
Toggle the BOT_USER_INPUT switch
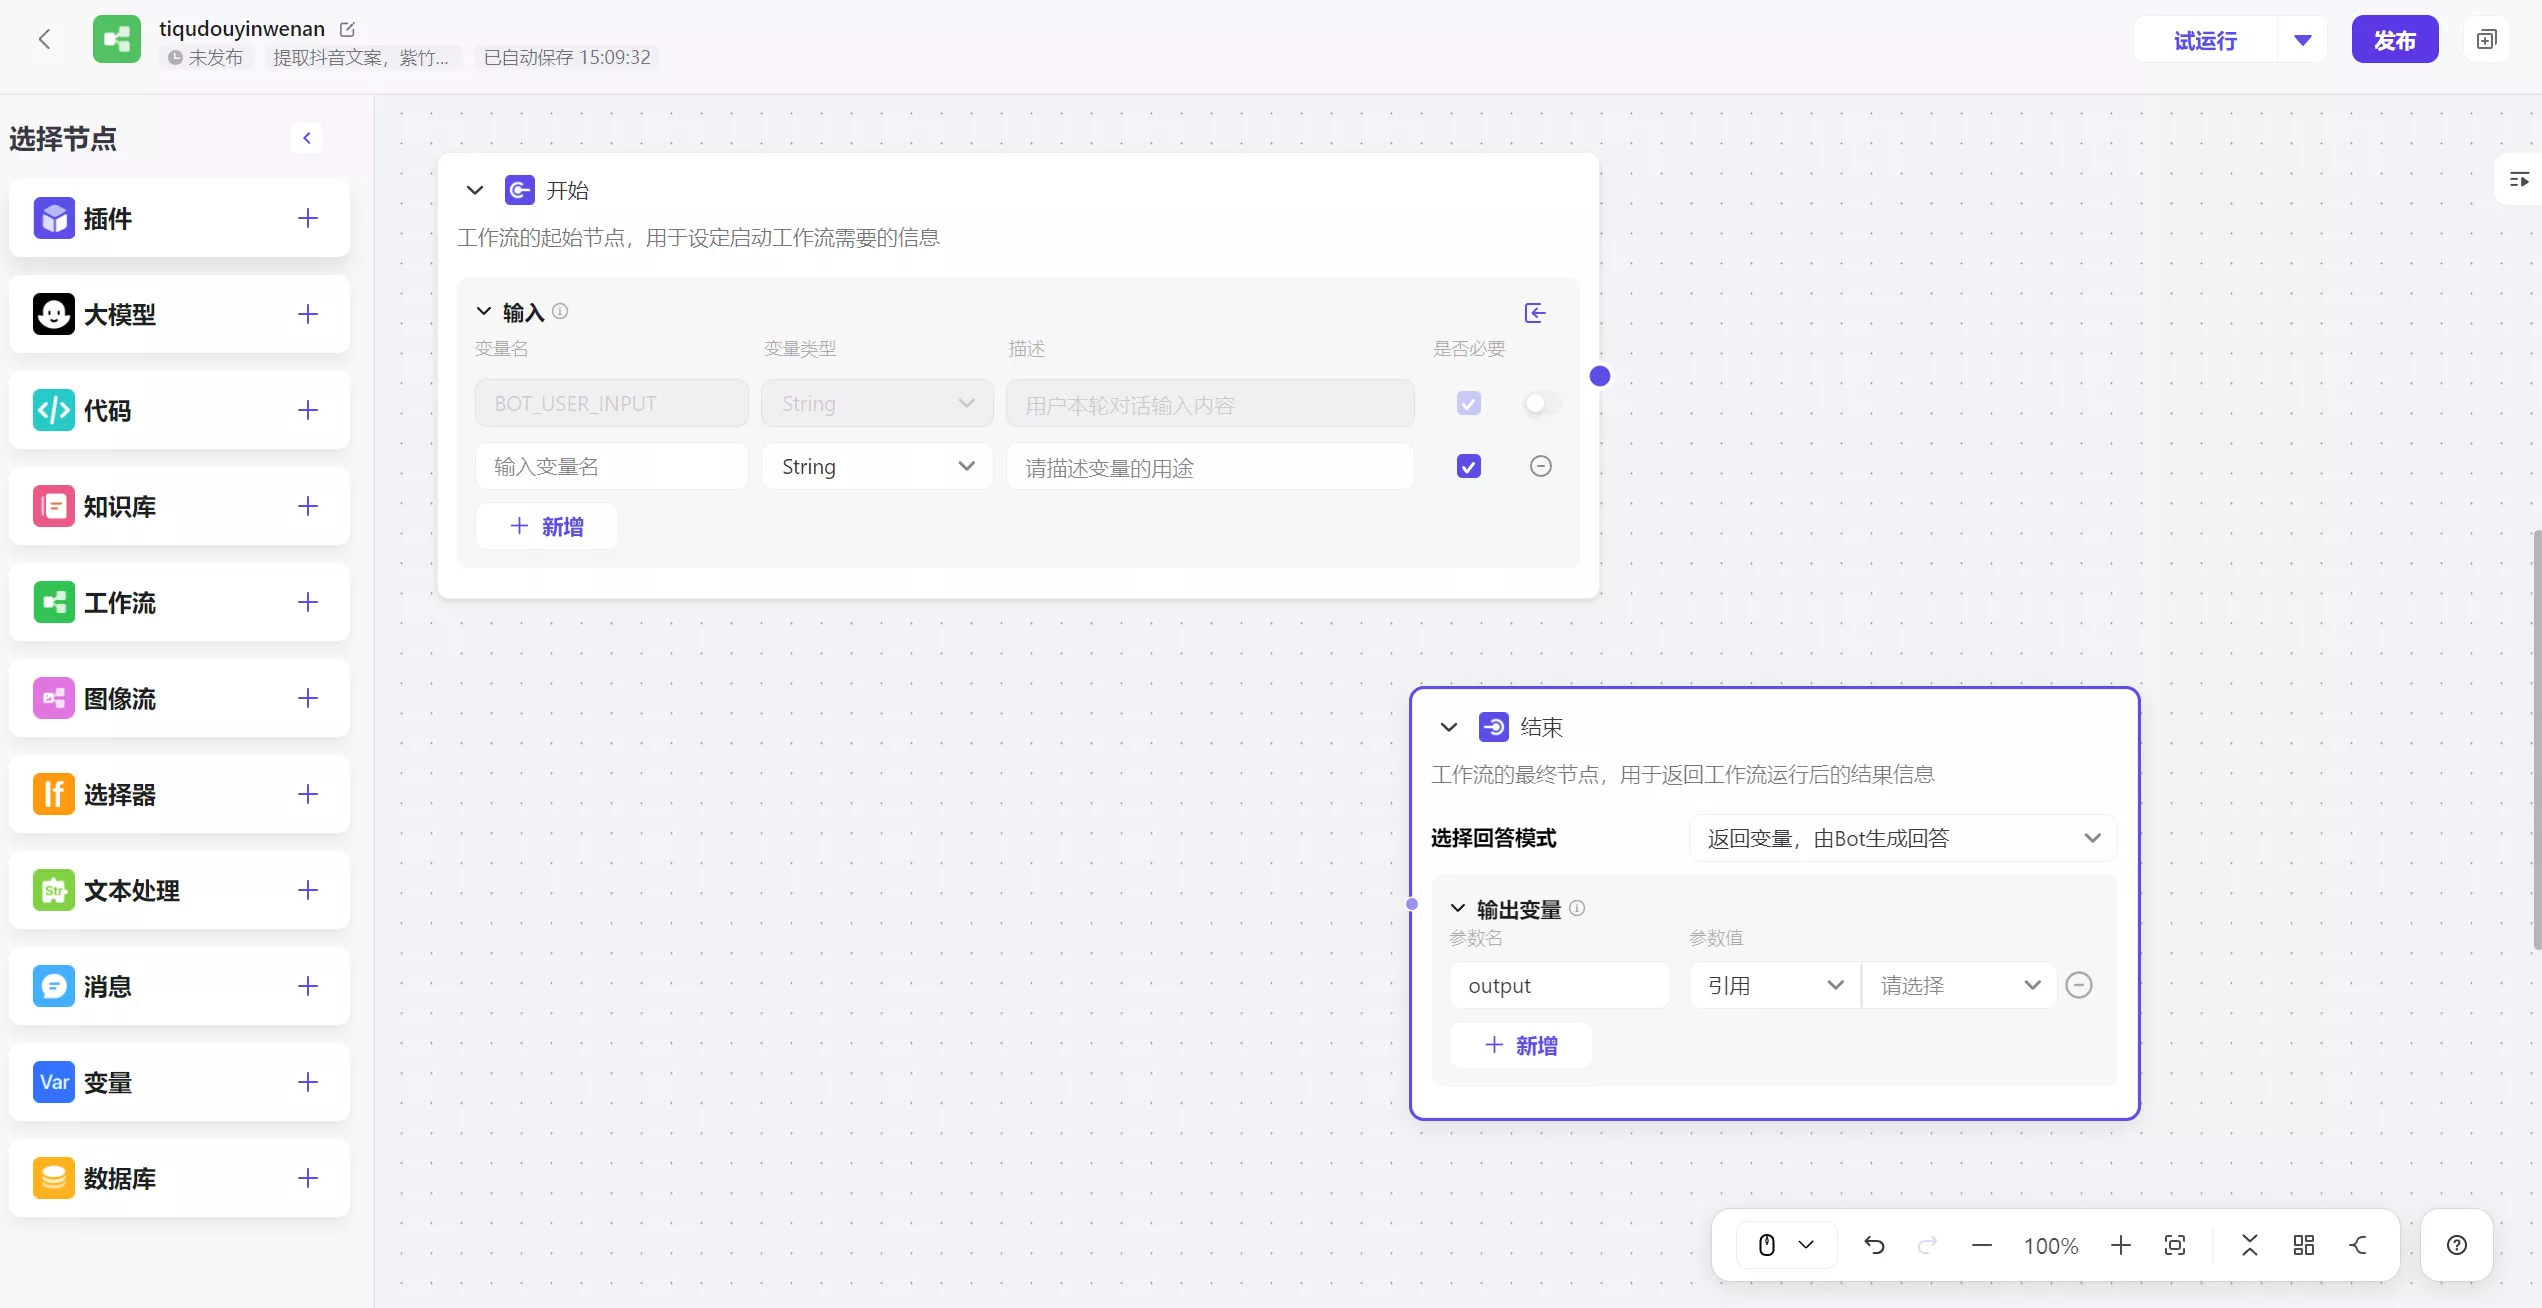[1541, 403]
